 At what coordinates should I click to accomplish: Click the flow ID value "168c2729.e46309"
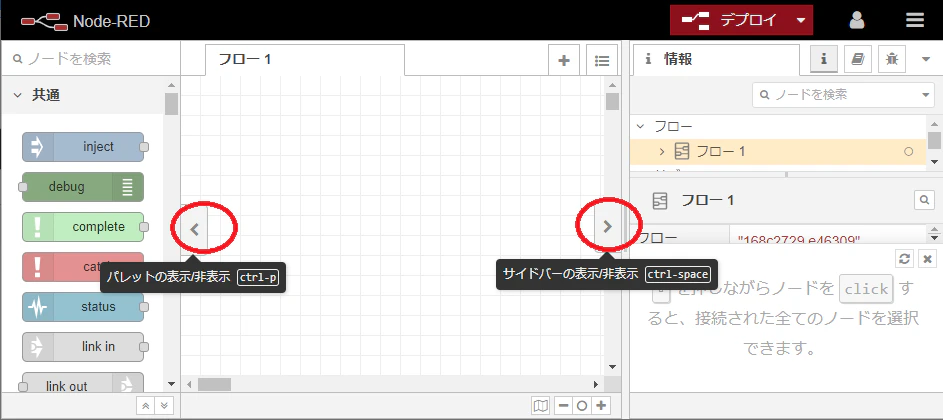[x=799, y=240]
